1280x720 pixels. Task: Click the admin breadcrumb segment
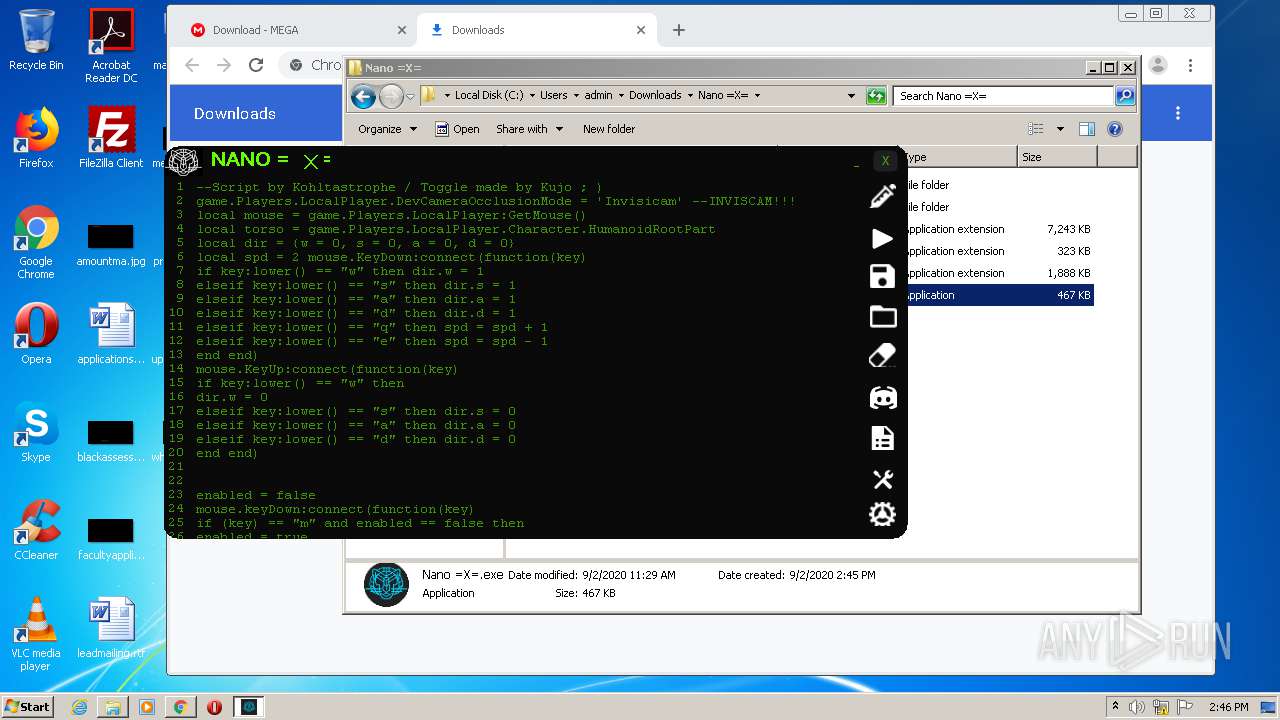tap(598, 96)
